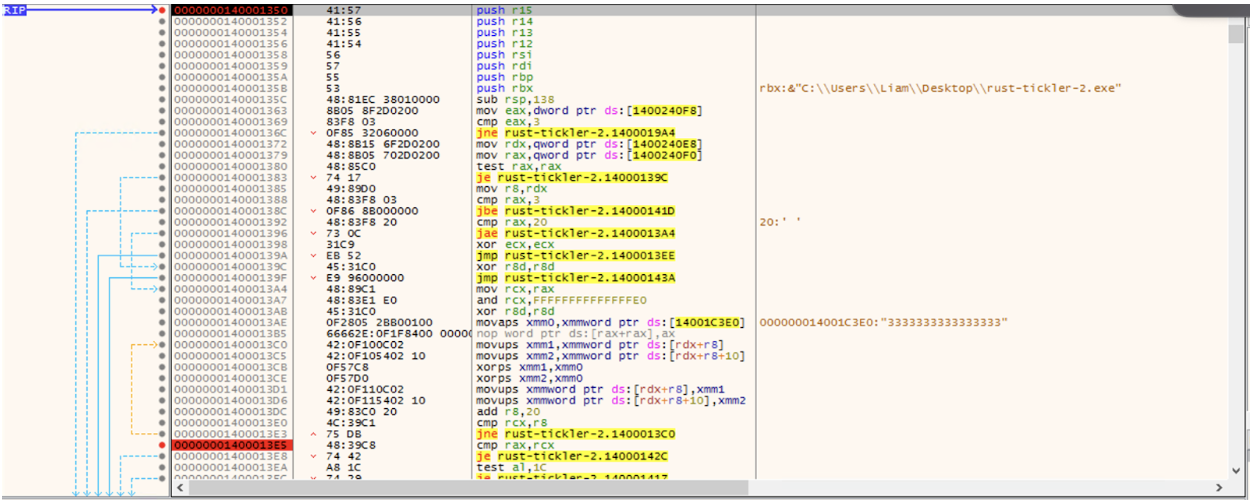The width and height of the screenshot is (1250, 500).
Task: Click opcode bytes 'E9 96000000'
Action: 365,279
